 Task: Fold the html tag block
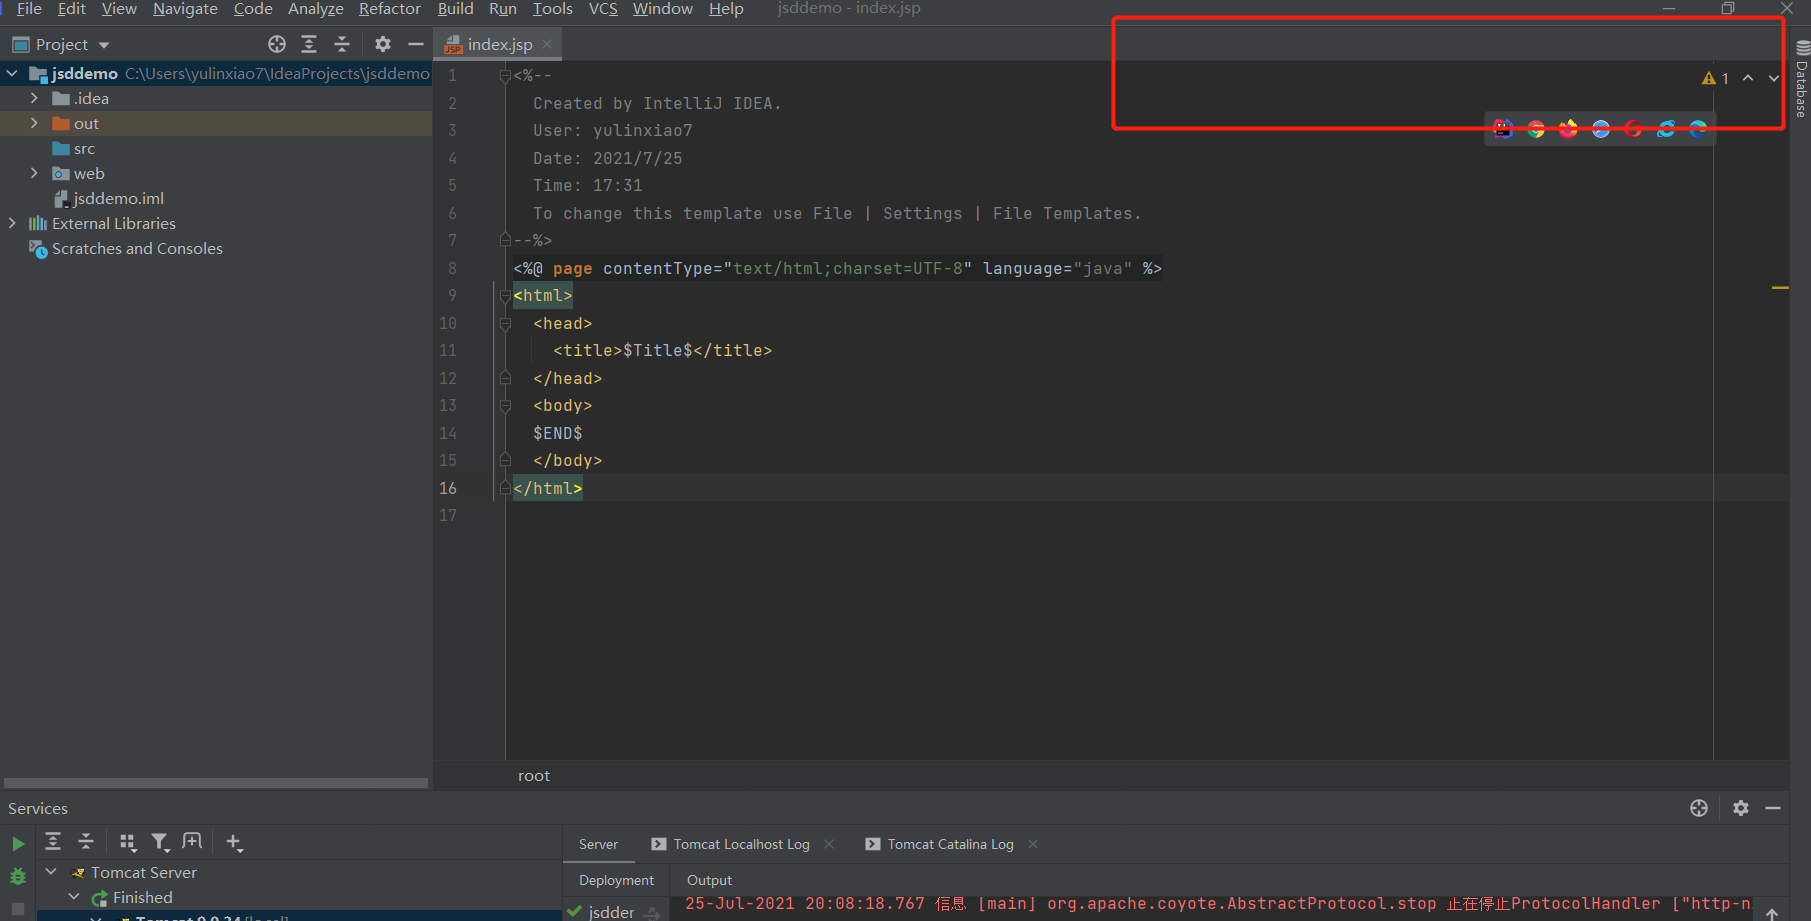click(505, 296)
